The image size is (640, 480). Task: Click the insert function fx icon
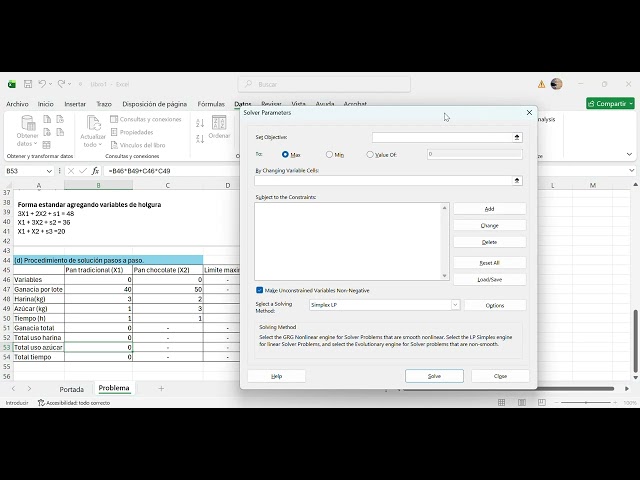pyautogui.click(x=95, y=171)
